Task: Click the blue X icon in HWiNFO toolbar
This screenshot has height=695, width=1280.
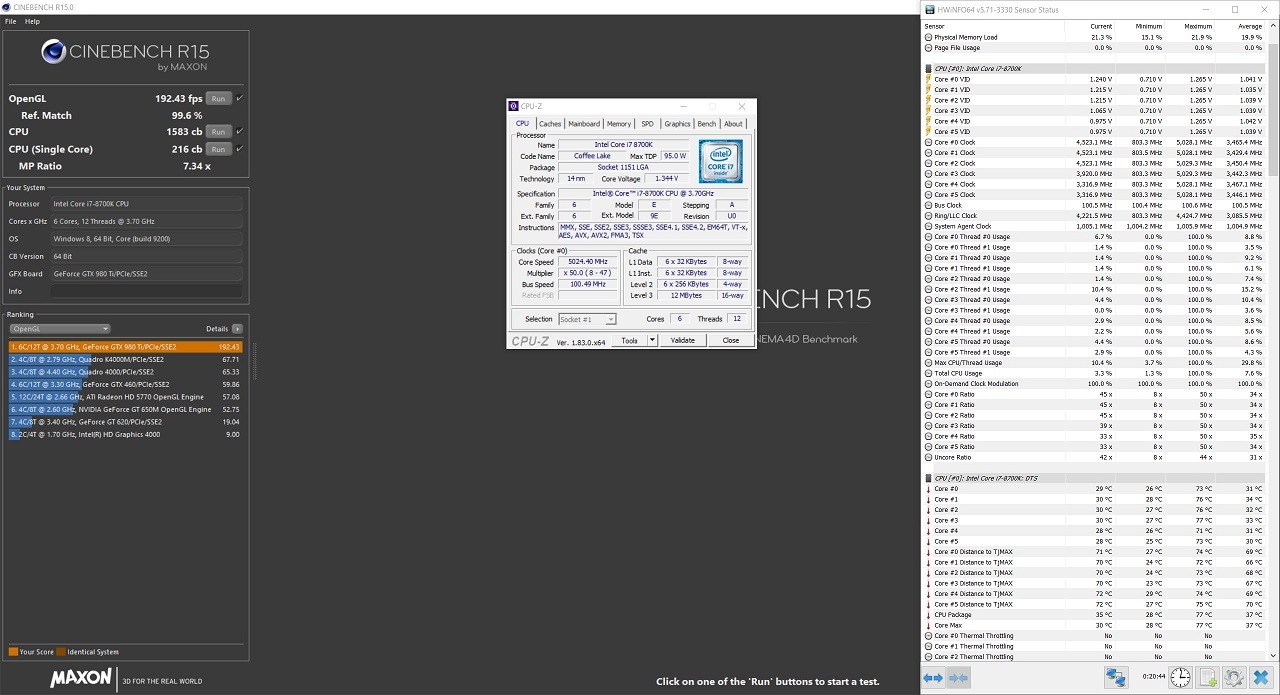Action: 1261,678
